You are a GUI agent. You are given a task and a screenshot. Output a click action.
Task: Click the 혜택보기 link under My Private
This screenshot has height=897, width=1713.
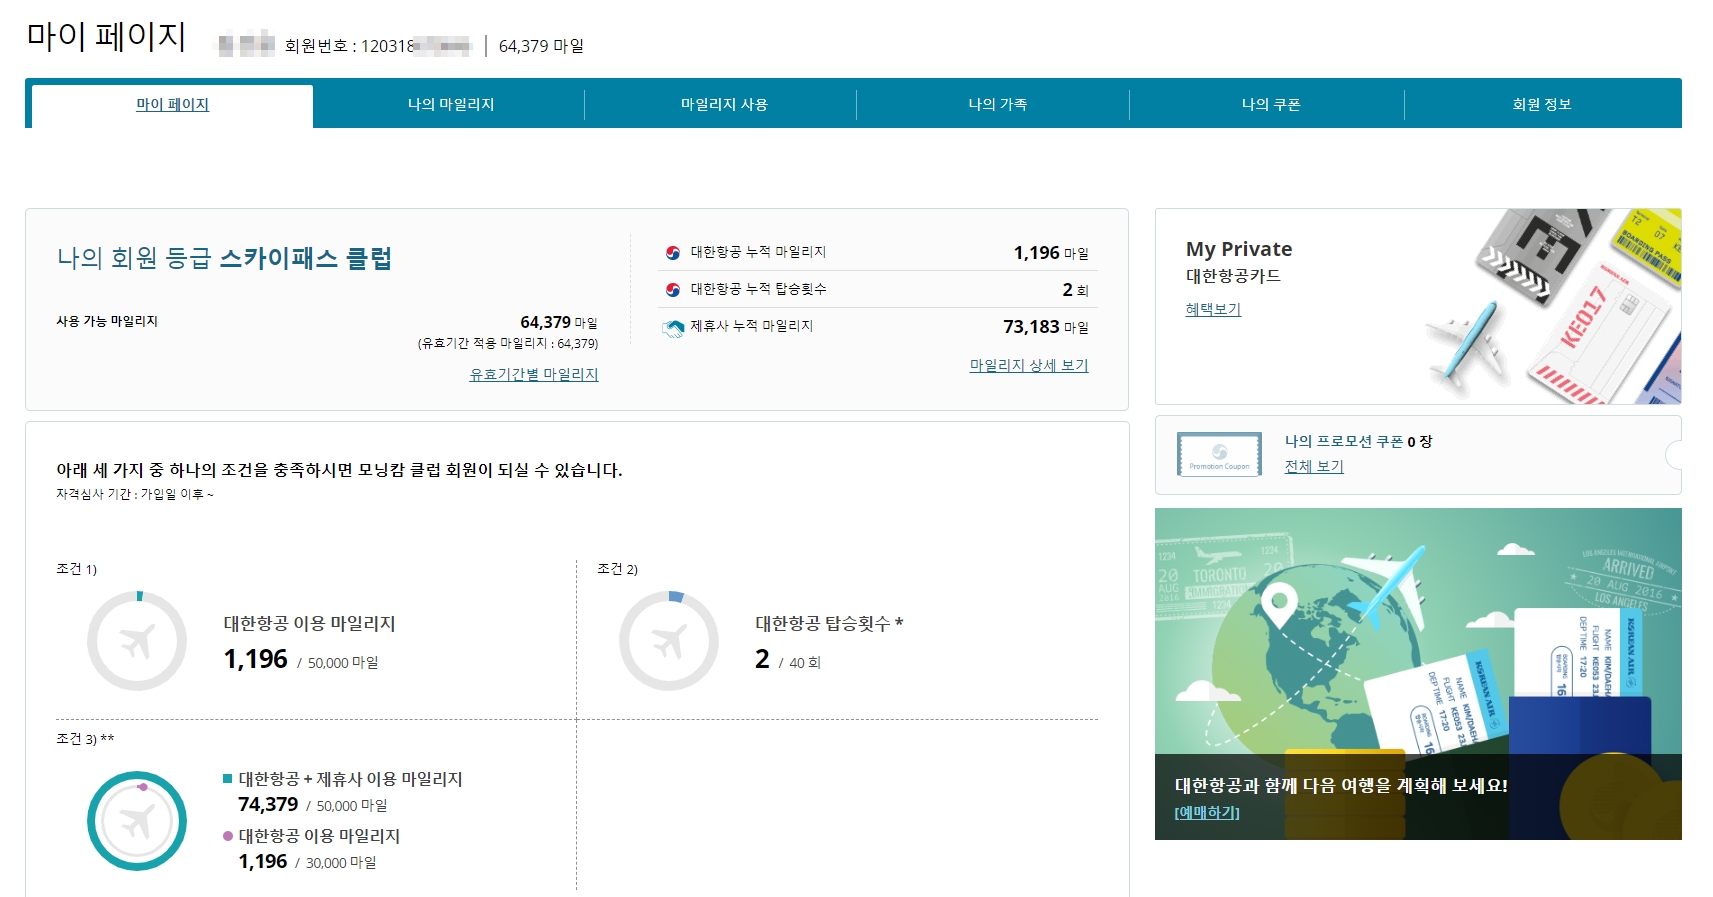[x=1213, y=310]
